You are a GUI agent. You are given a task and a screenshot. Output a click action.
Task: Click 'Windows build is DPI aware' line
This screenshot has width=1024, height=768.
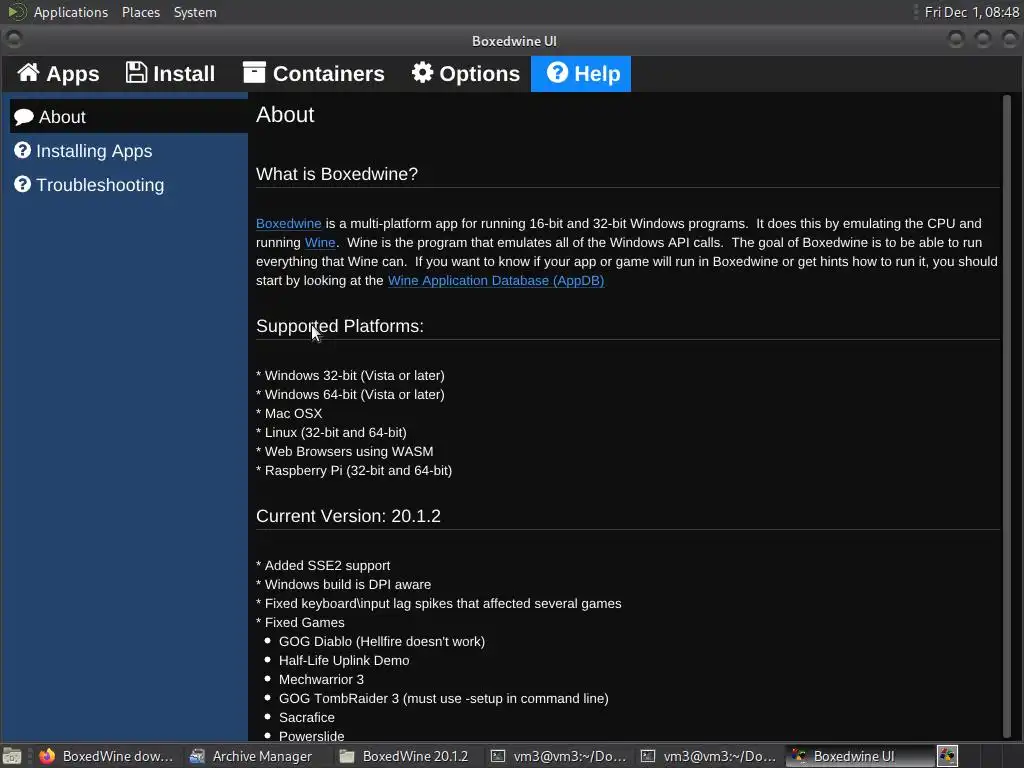tap(344, 584)
